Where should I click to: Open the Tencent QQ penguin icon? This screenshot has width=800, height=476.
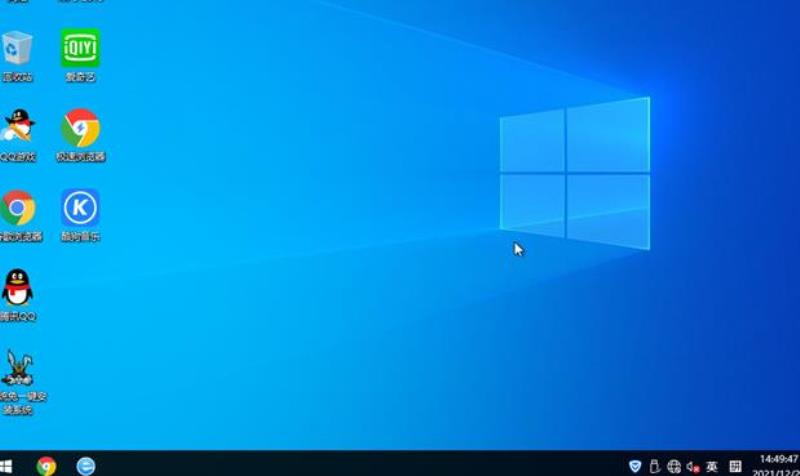(x=18, y=295)
